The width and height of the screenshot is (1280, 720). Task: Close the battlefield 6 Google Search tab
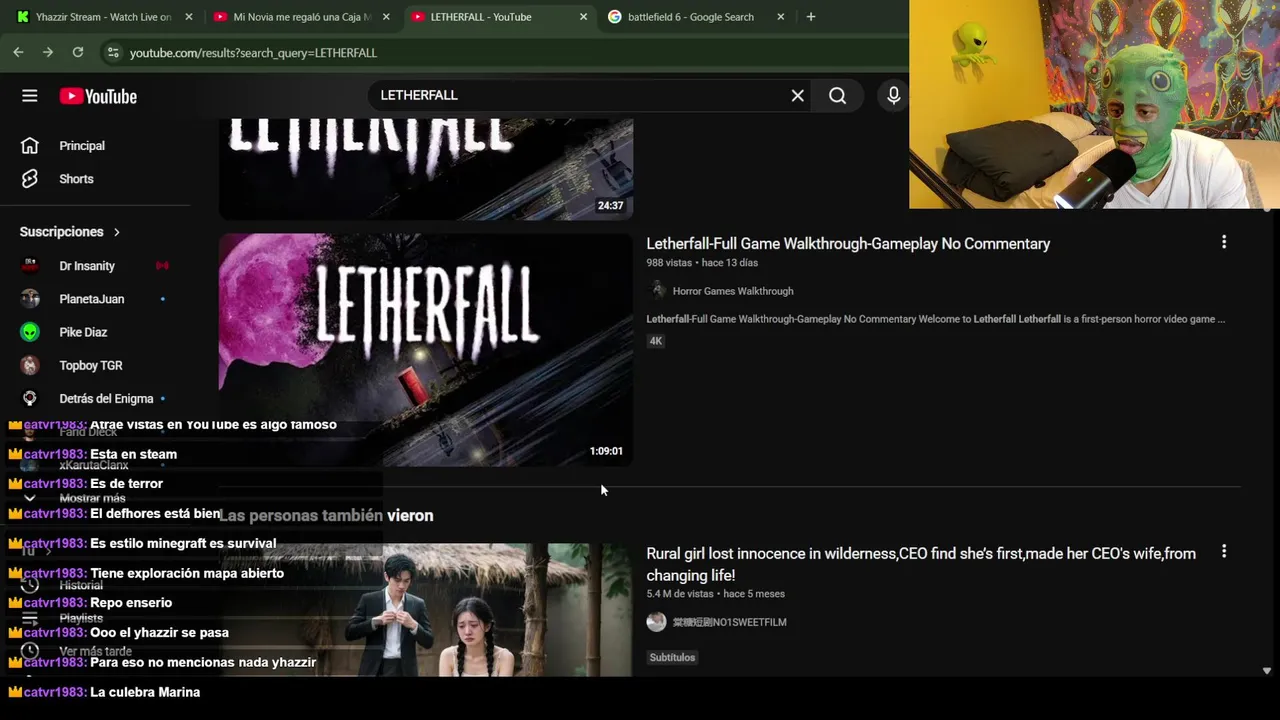(x=781, y=17)
